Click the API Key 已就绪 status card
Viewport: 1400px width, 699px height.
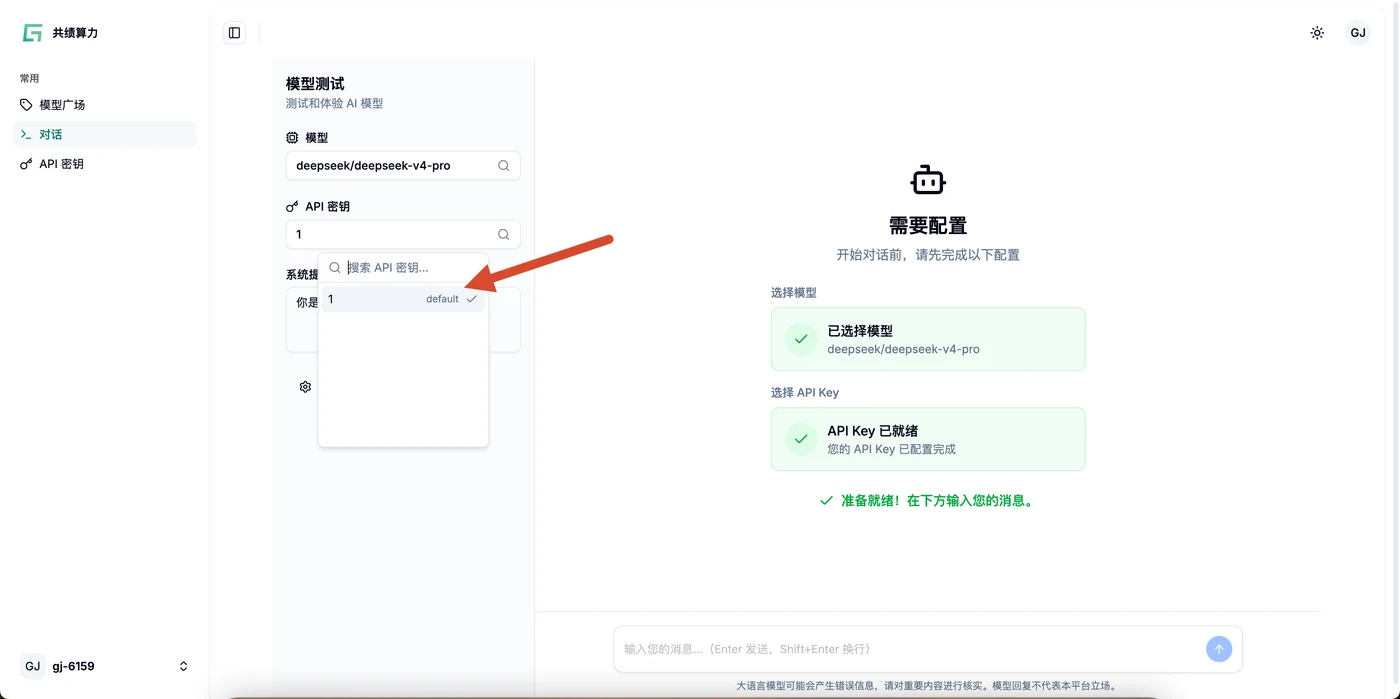pos(928,439)
